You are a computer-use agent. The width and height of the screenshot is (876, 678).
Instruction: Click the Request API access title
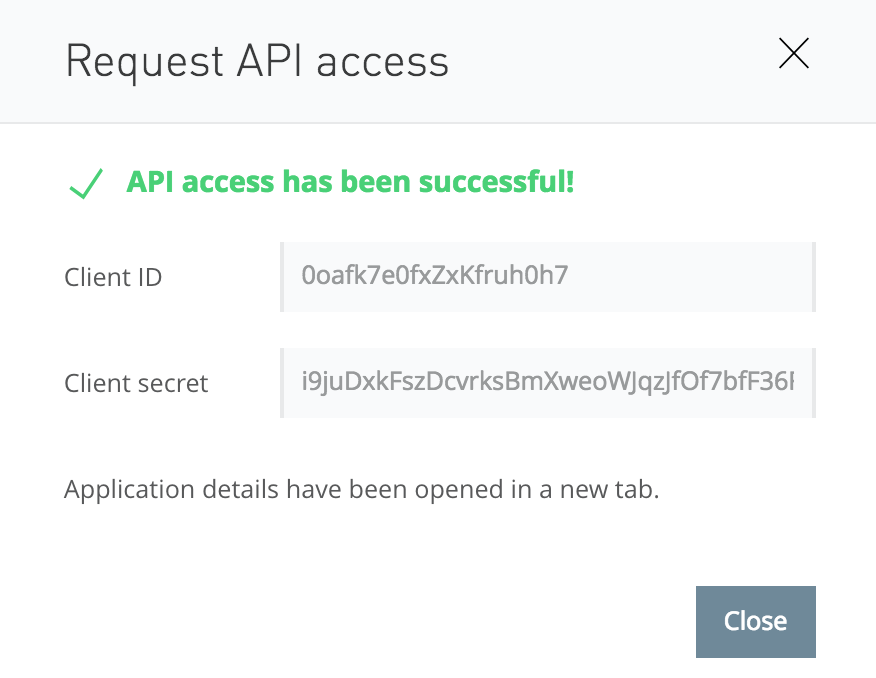tap(257, 62)
